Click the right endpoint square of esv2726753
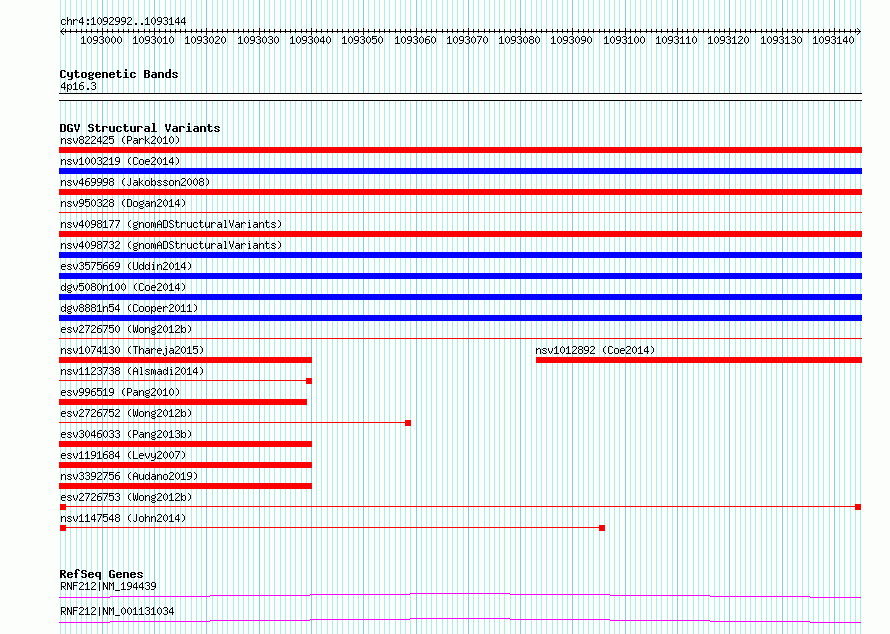 (x=858, y=507)
